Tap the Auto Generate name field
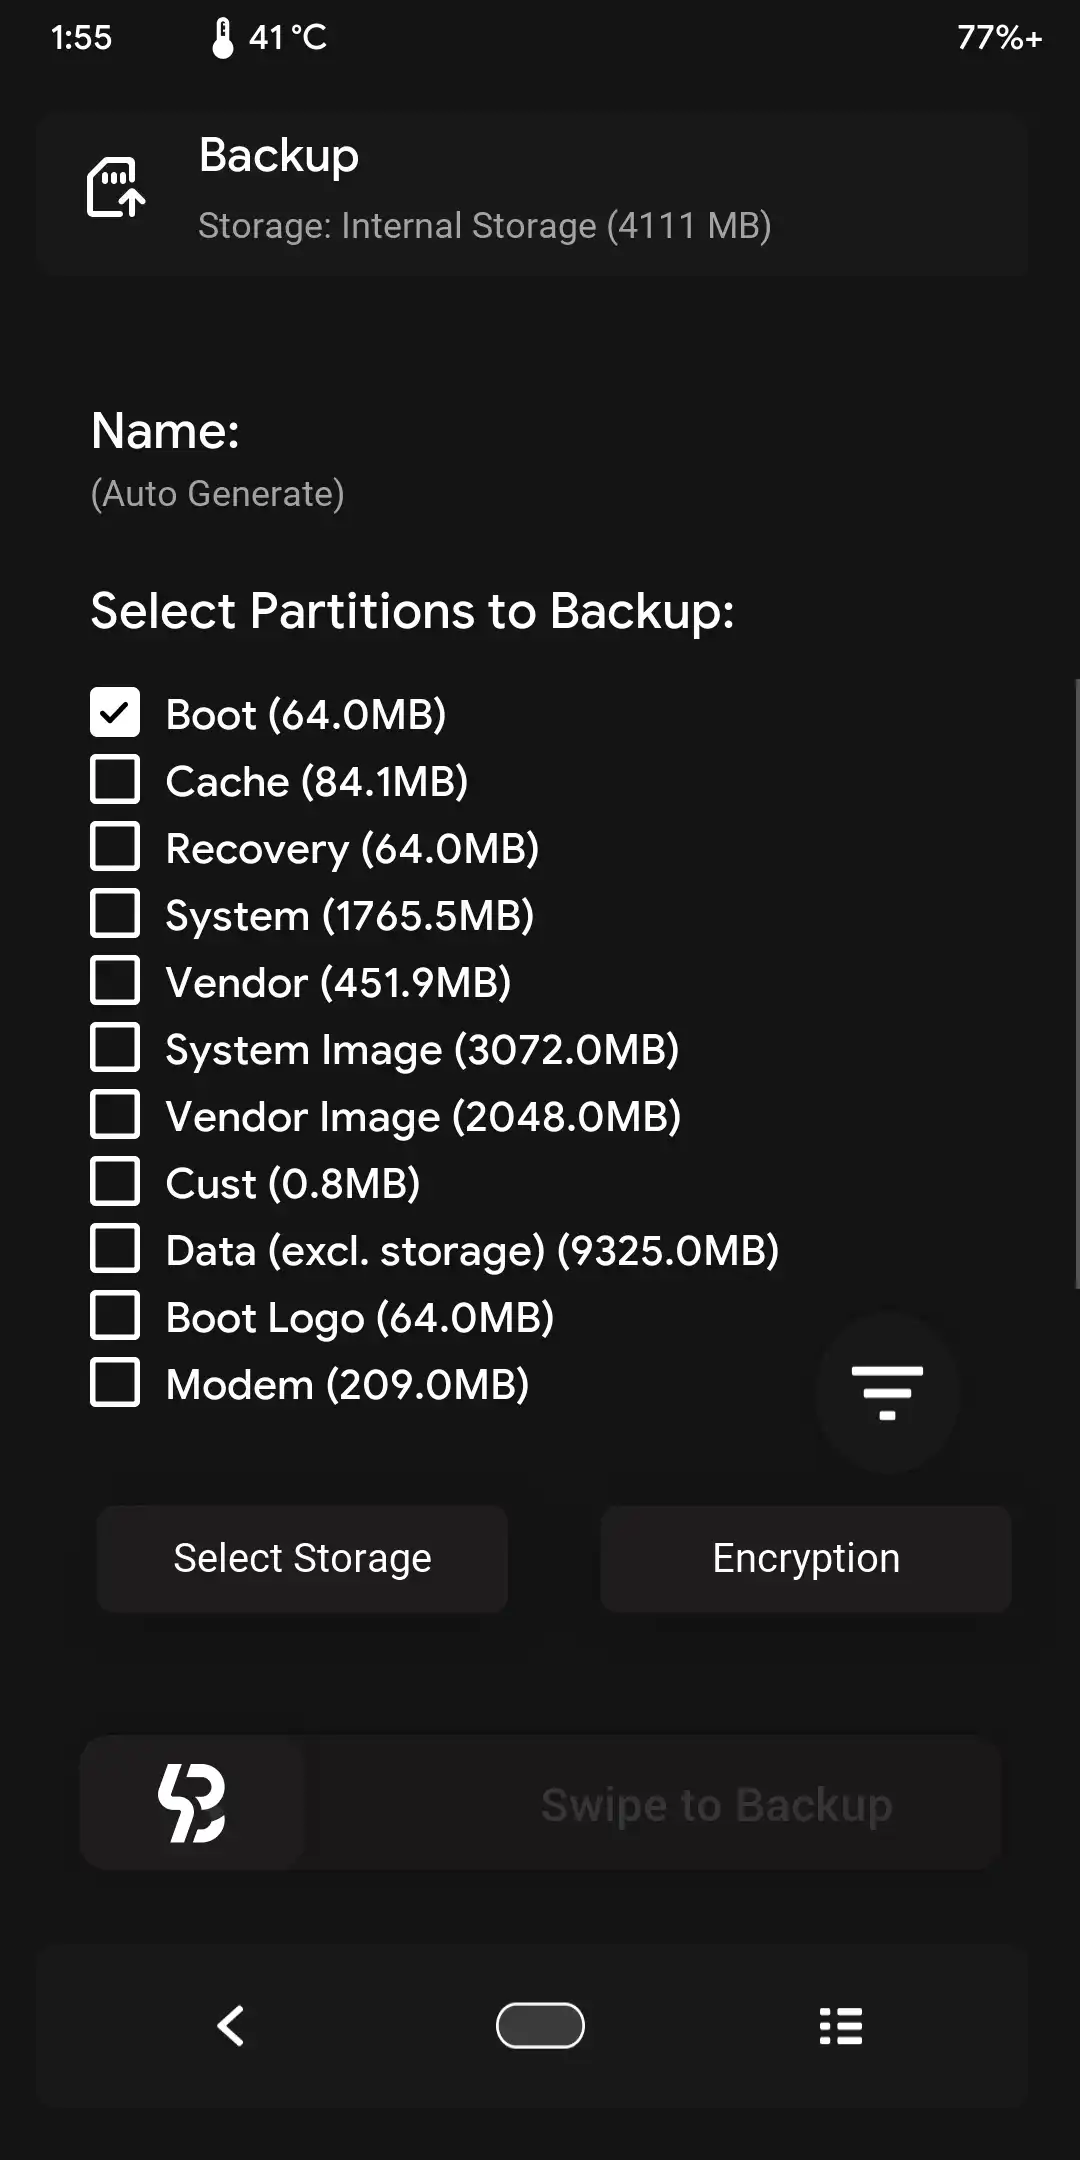1080x2160 pixels. pos(218,494)
